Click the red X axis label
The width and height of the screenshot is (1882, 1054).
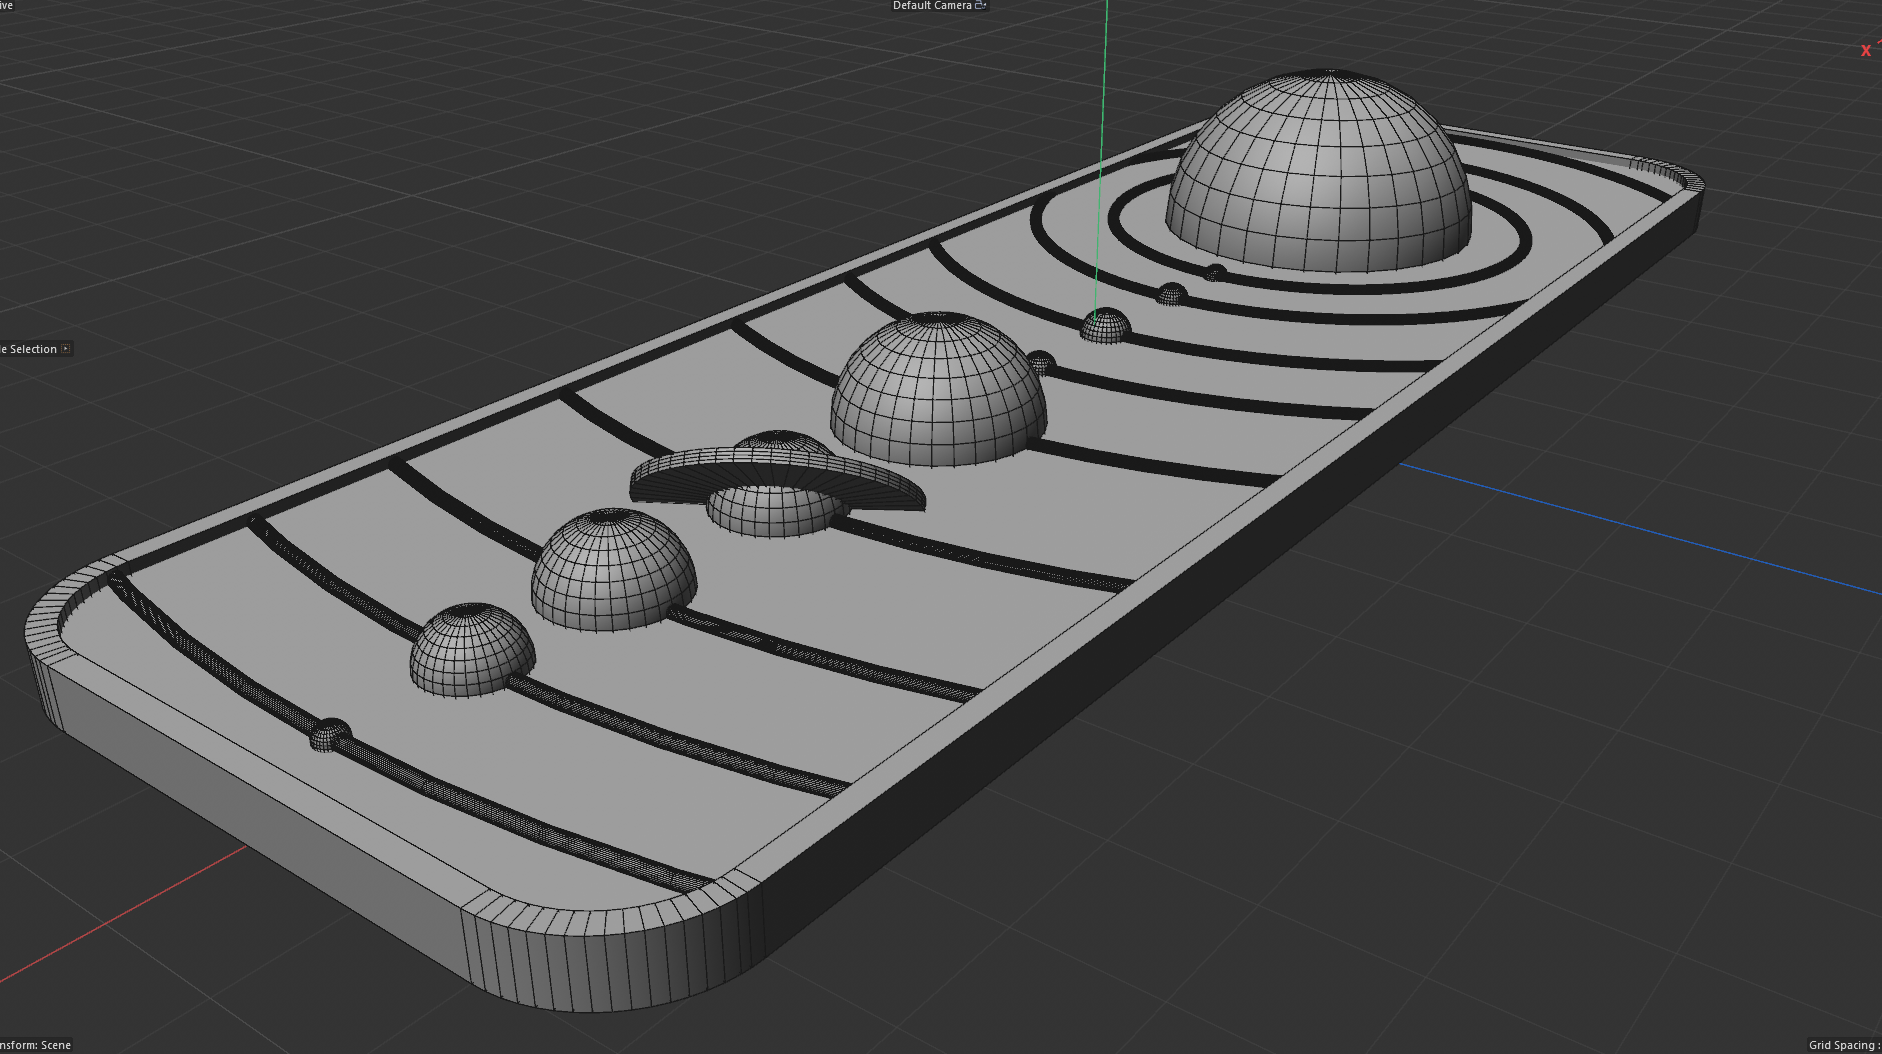tap(1866, 50)
